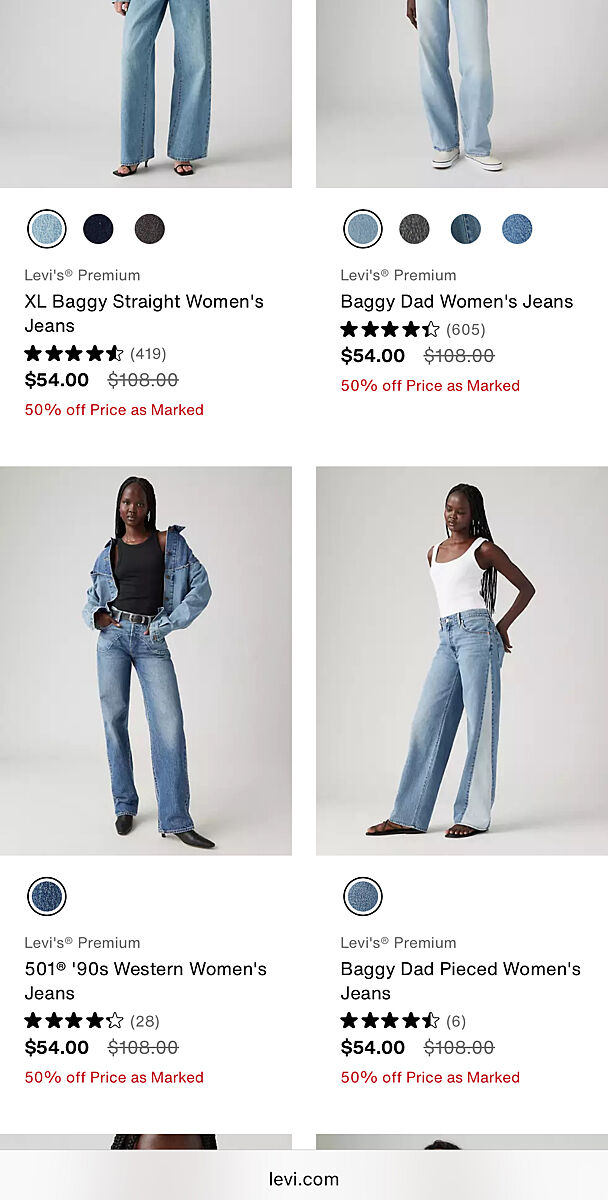Tap the levi.com address bar
The height and width of the screenshot is (1200, 608).
click(x=304, y=1179)
